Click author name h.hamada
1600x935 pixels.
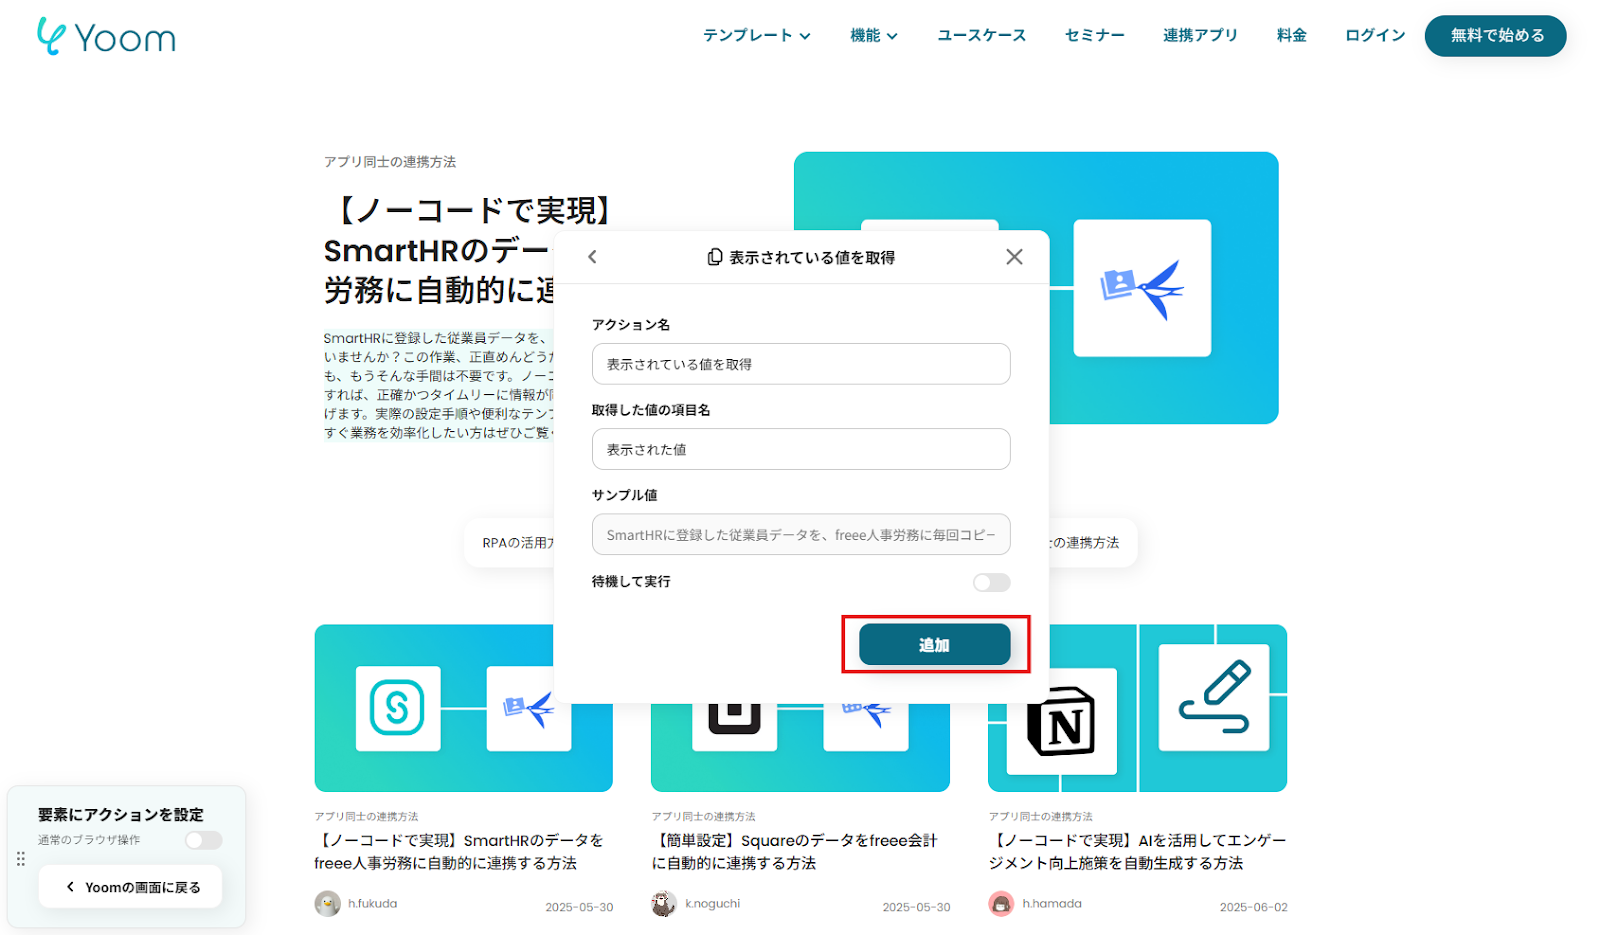(1052, 904)
